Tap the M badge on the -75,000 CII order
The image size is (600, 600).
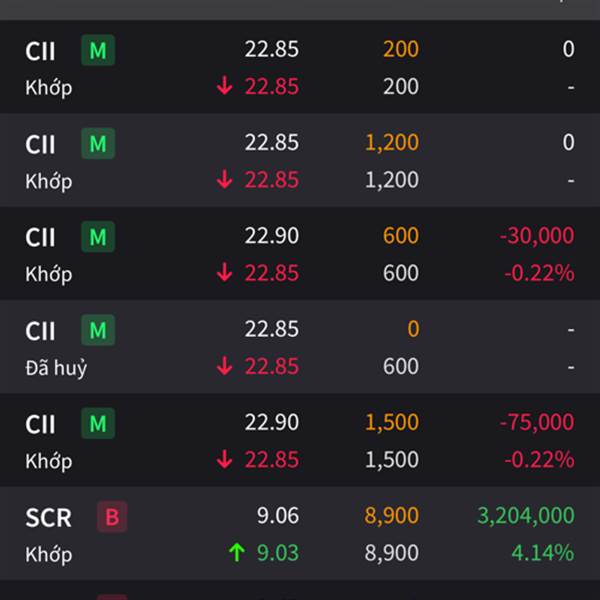[98, 423]
